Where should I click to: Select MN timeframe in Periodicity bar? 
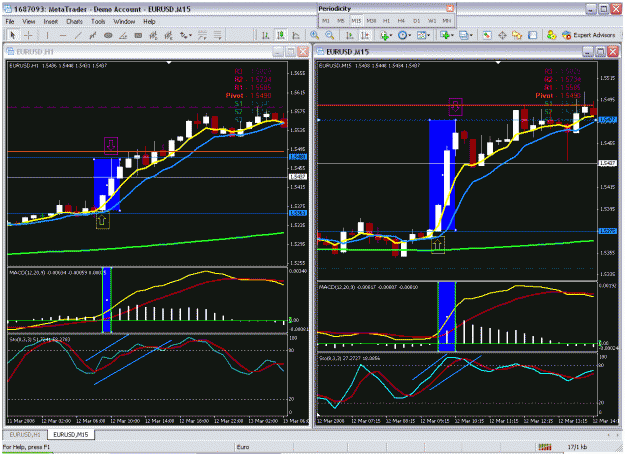coord(447,21)
